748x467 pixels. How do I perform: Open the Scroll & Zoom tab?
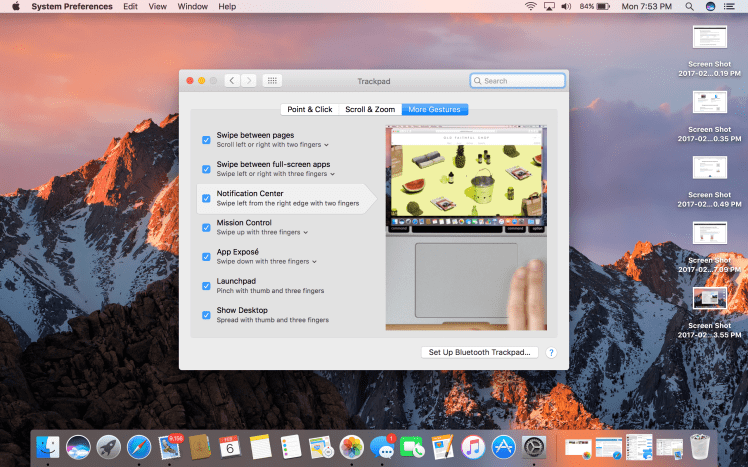pyautogui.click(x=370, y=109)
